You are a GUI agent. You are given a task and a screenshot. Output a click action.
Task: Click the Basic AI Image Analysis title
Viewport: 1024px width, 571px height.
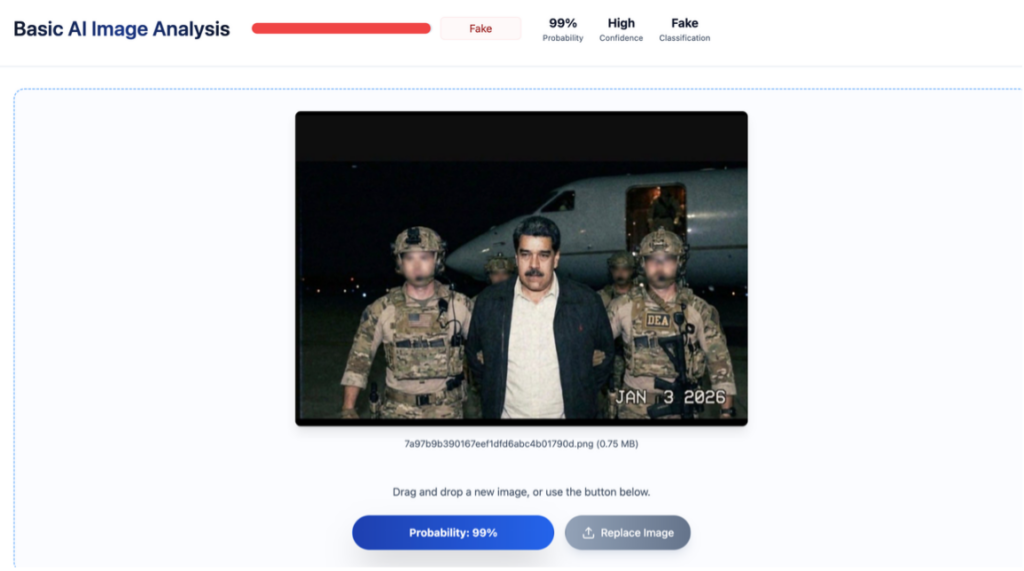click(122, 29)
